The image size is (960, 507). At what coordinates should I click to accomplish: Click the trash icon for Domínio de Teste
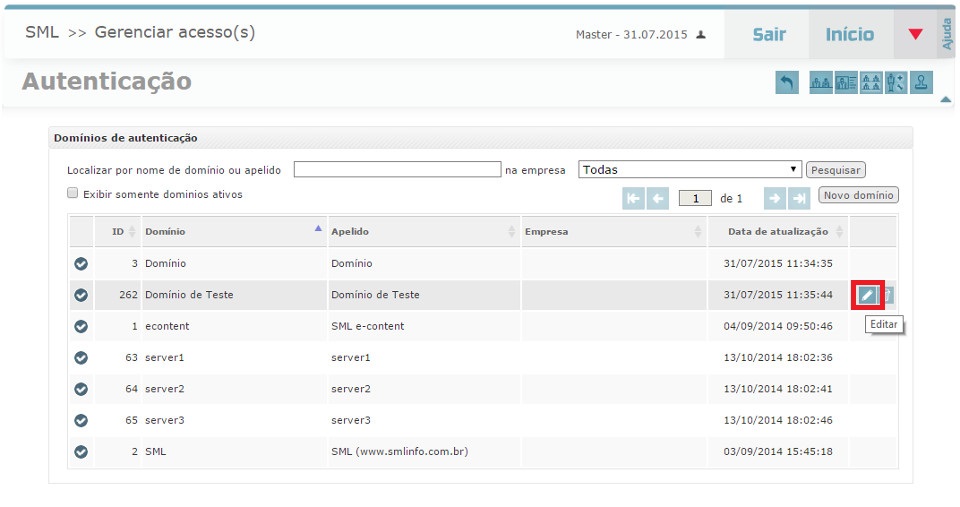tap(887, 295)
